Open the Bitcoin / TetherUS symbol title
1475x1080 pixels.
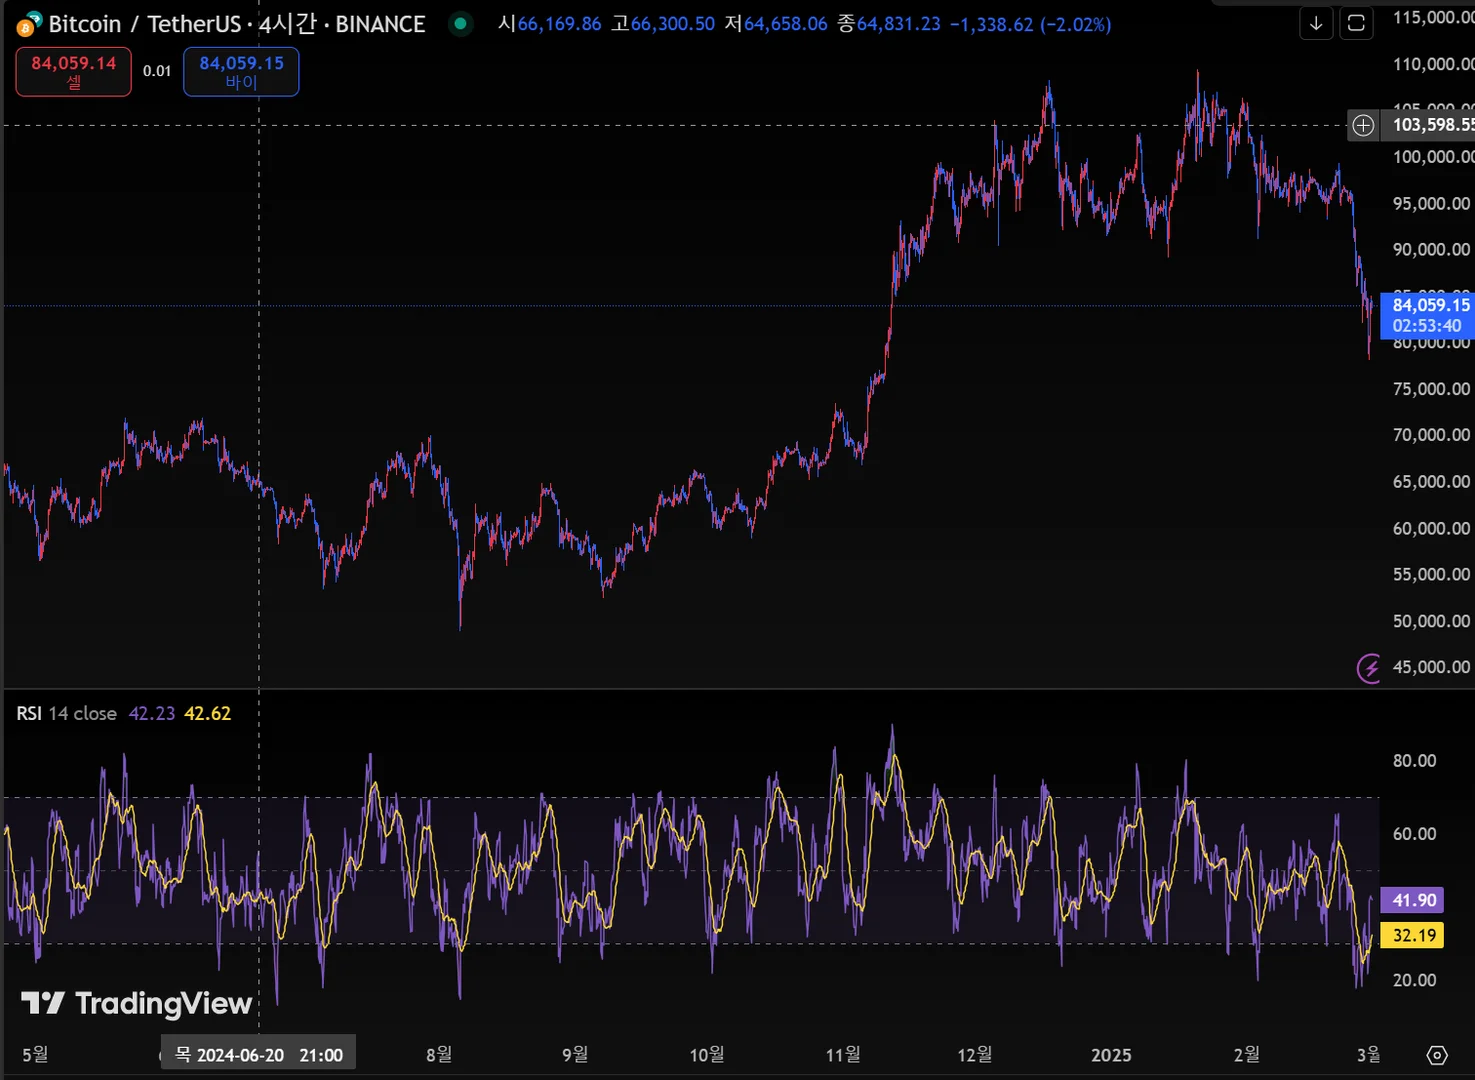(x=237, y=24)
